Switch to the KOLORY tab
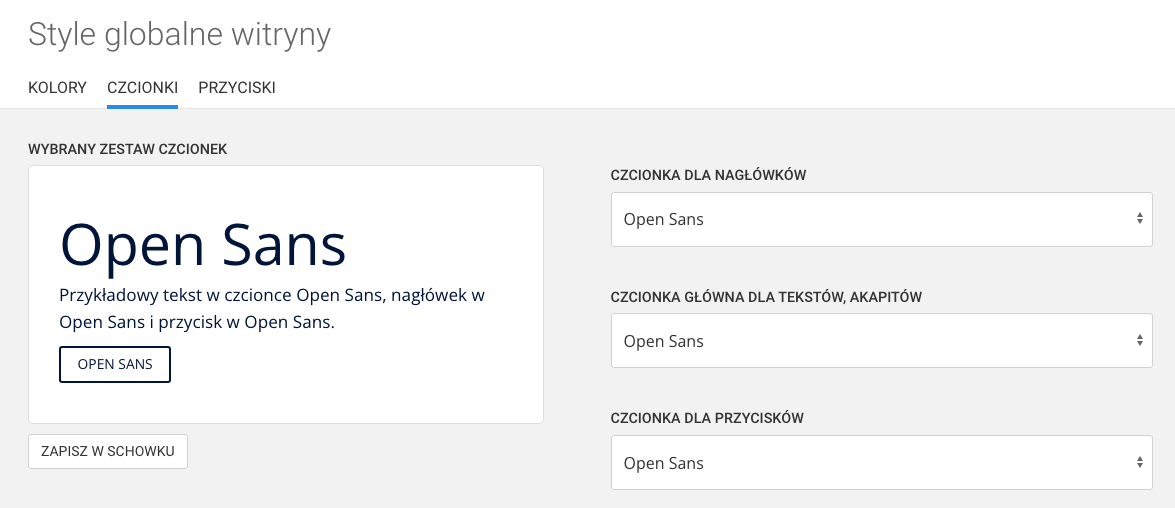This screenshot has height=508, width=1175. [x=57, y=88]
